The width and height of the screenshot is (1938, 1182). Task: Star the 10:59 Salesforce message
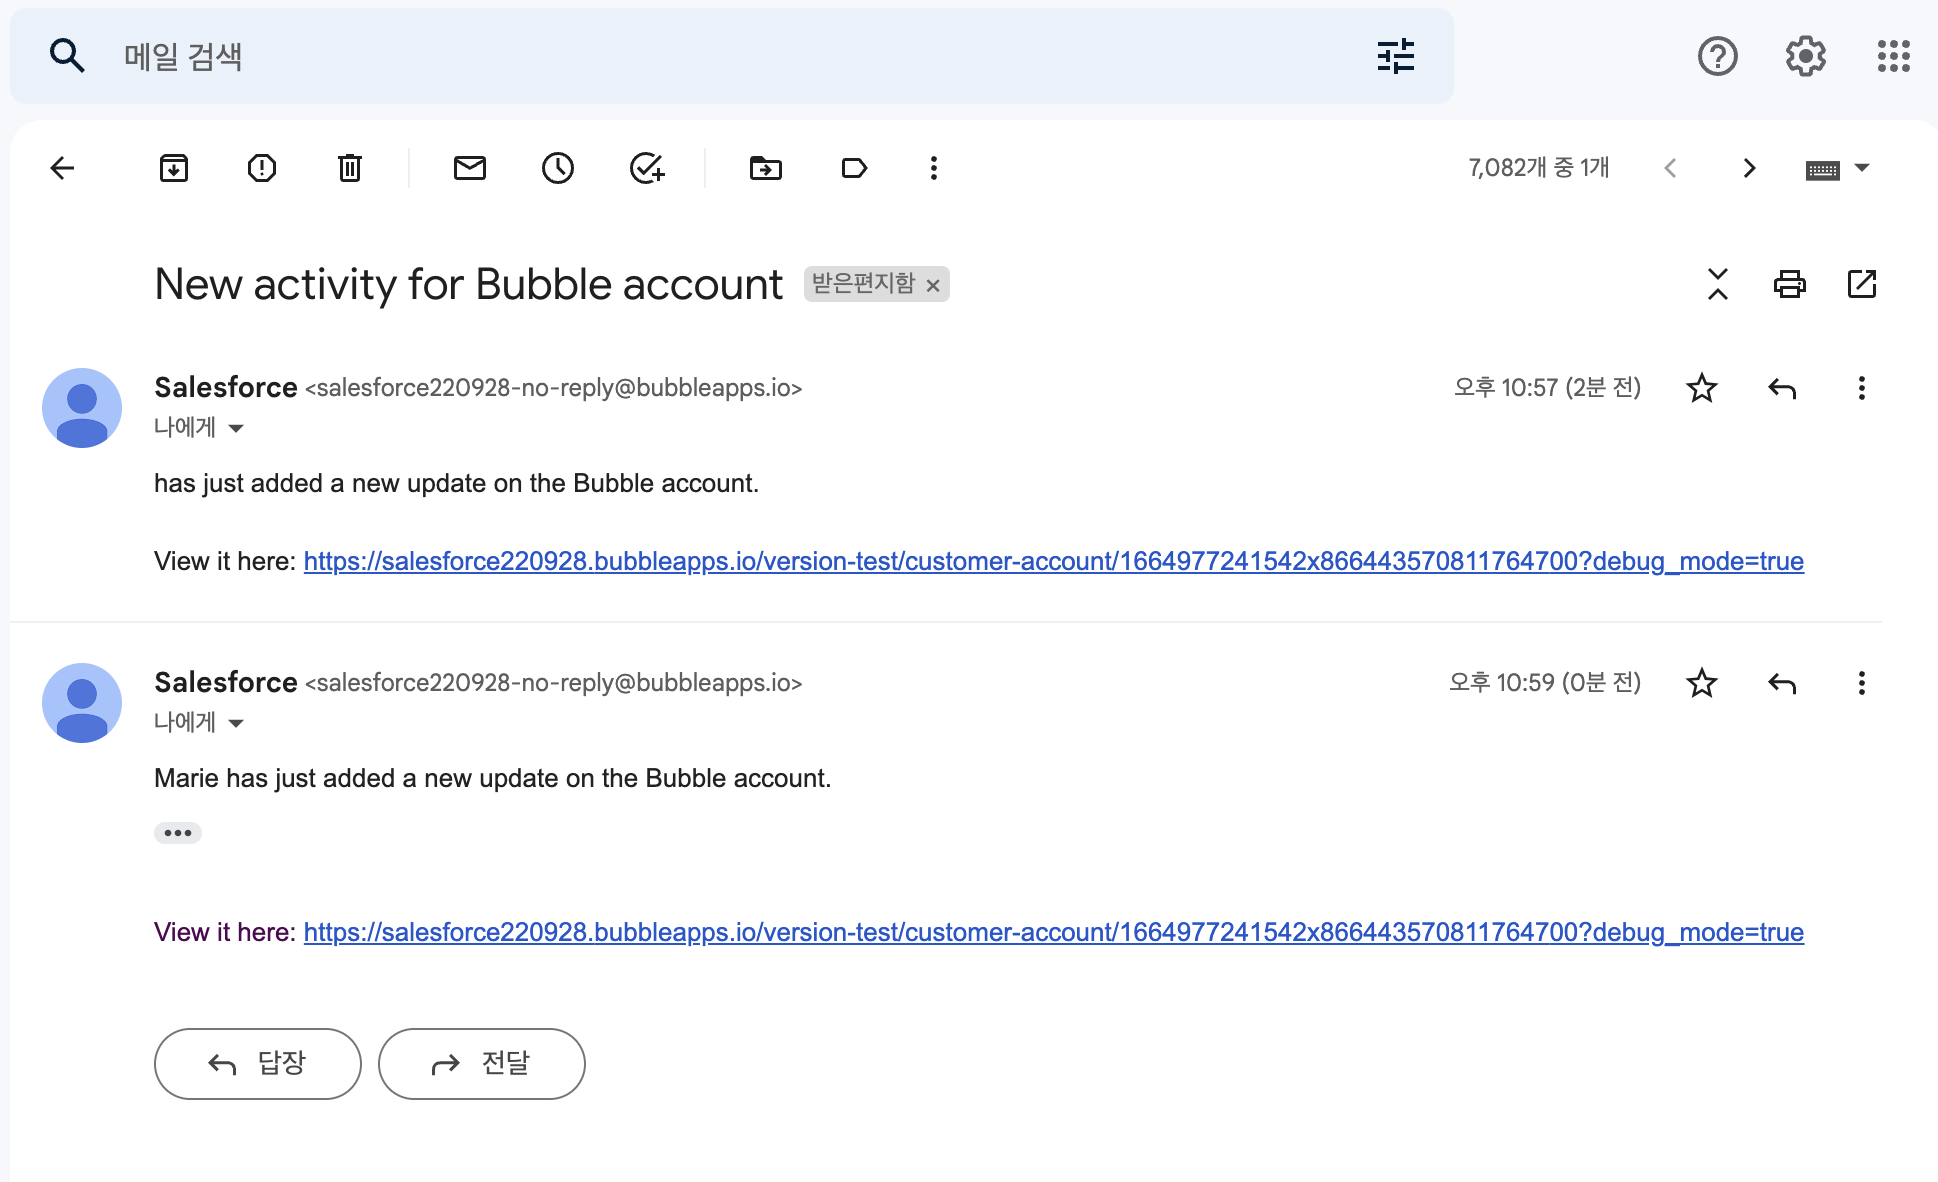click(1701, 683)
